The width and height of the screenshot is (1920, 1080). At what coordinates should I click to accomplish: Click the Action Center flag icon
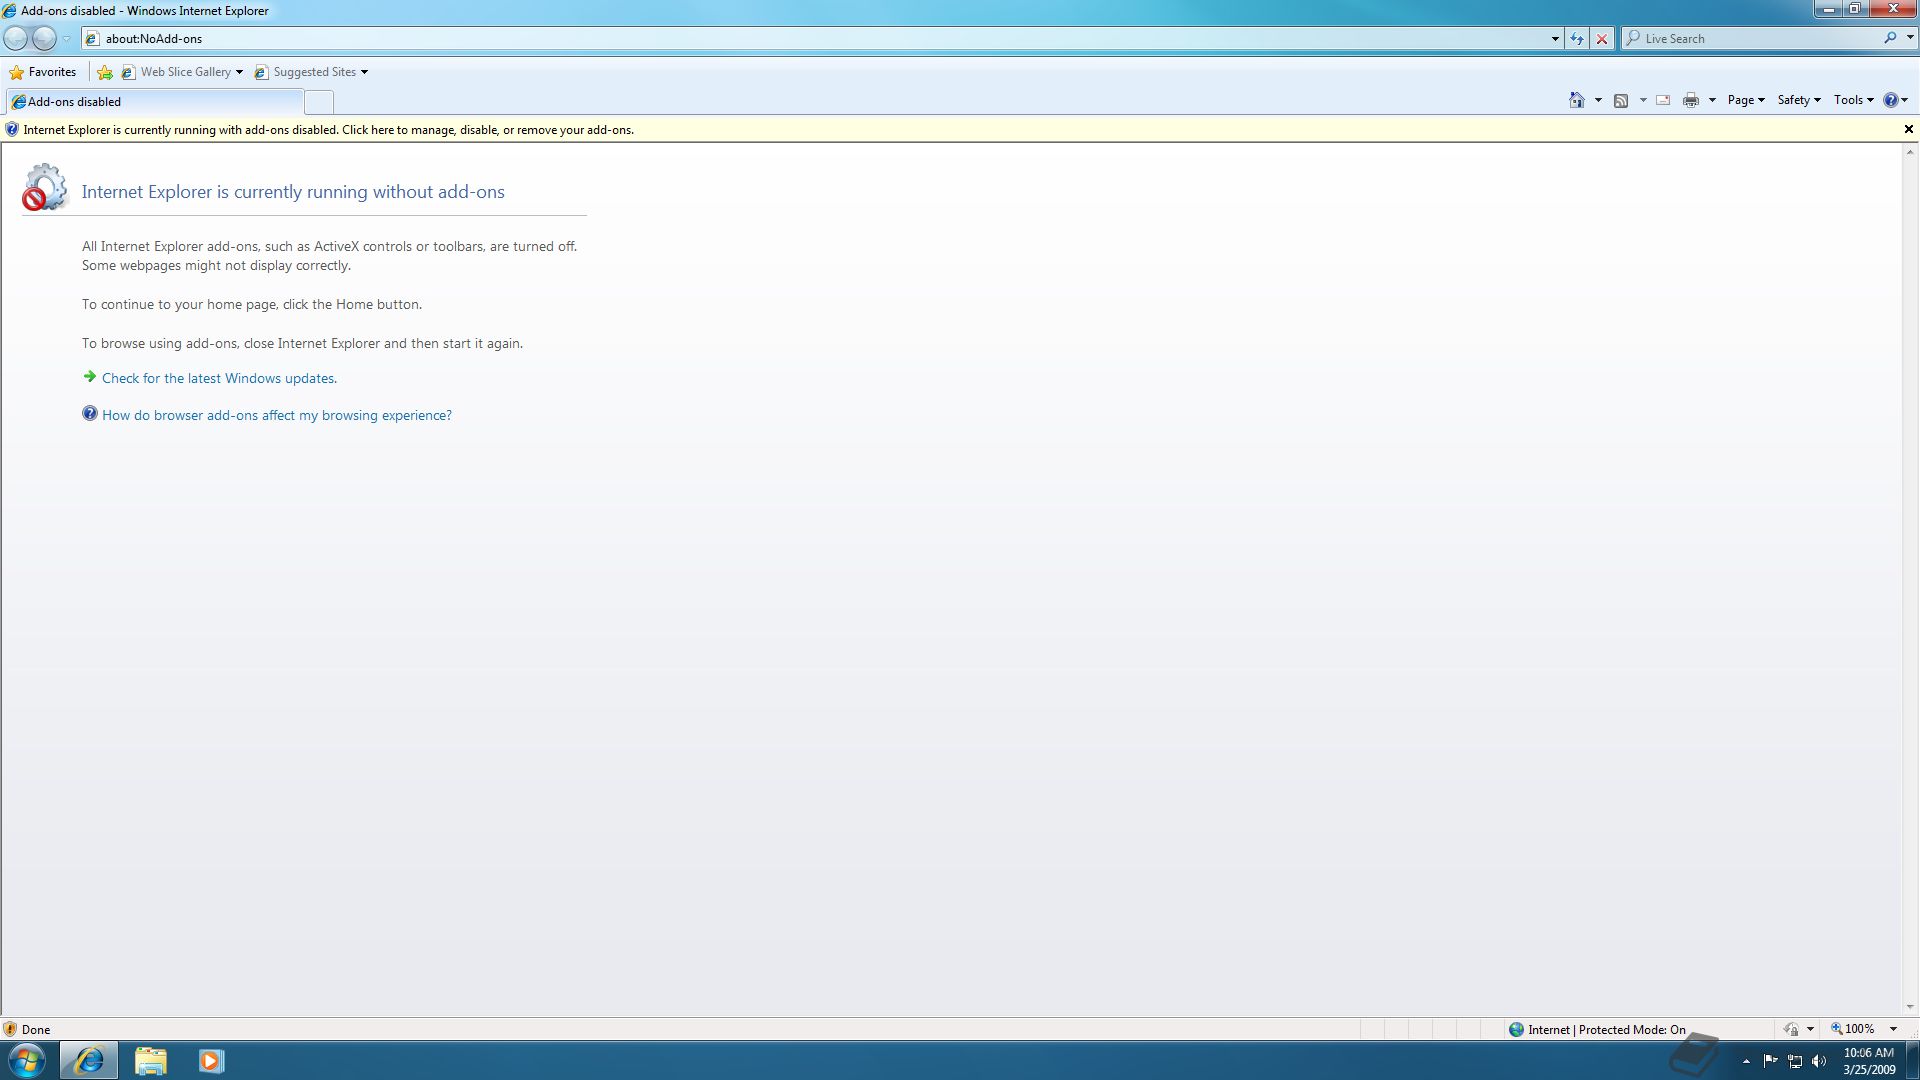1770,1061
